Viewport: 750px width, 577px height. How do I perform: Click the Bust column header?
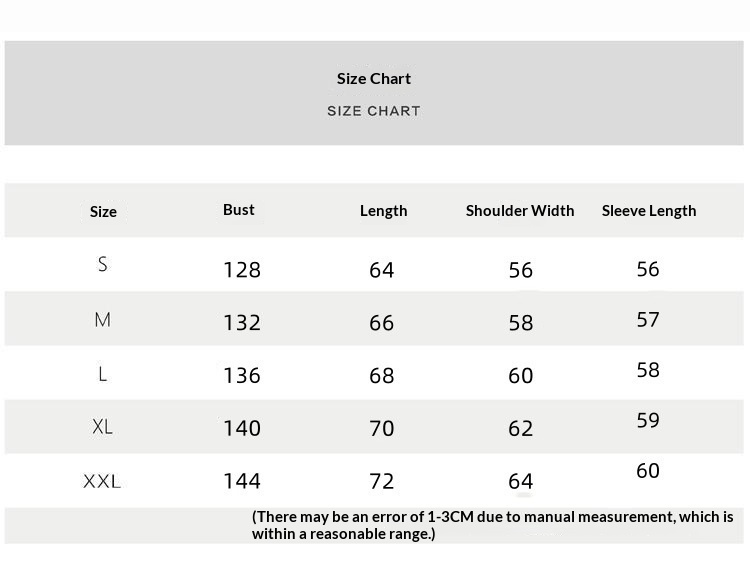(239, 209)
